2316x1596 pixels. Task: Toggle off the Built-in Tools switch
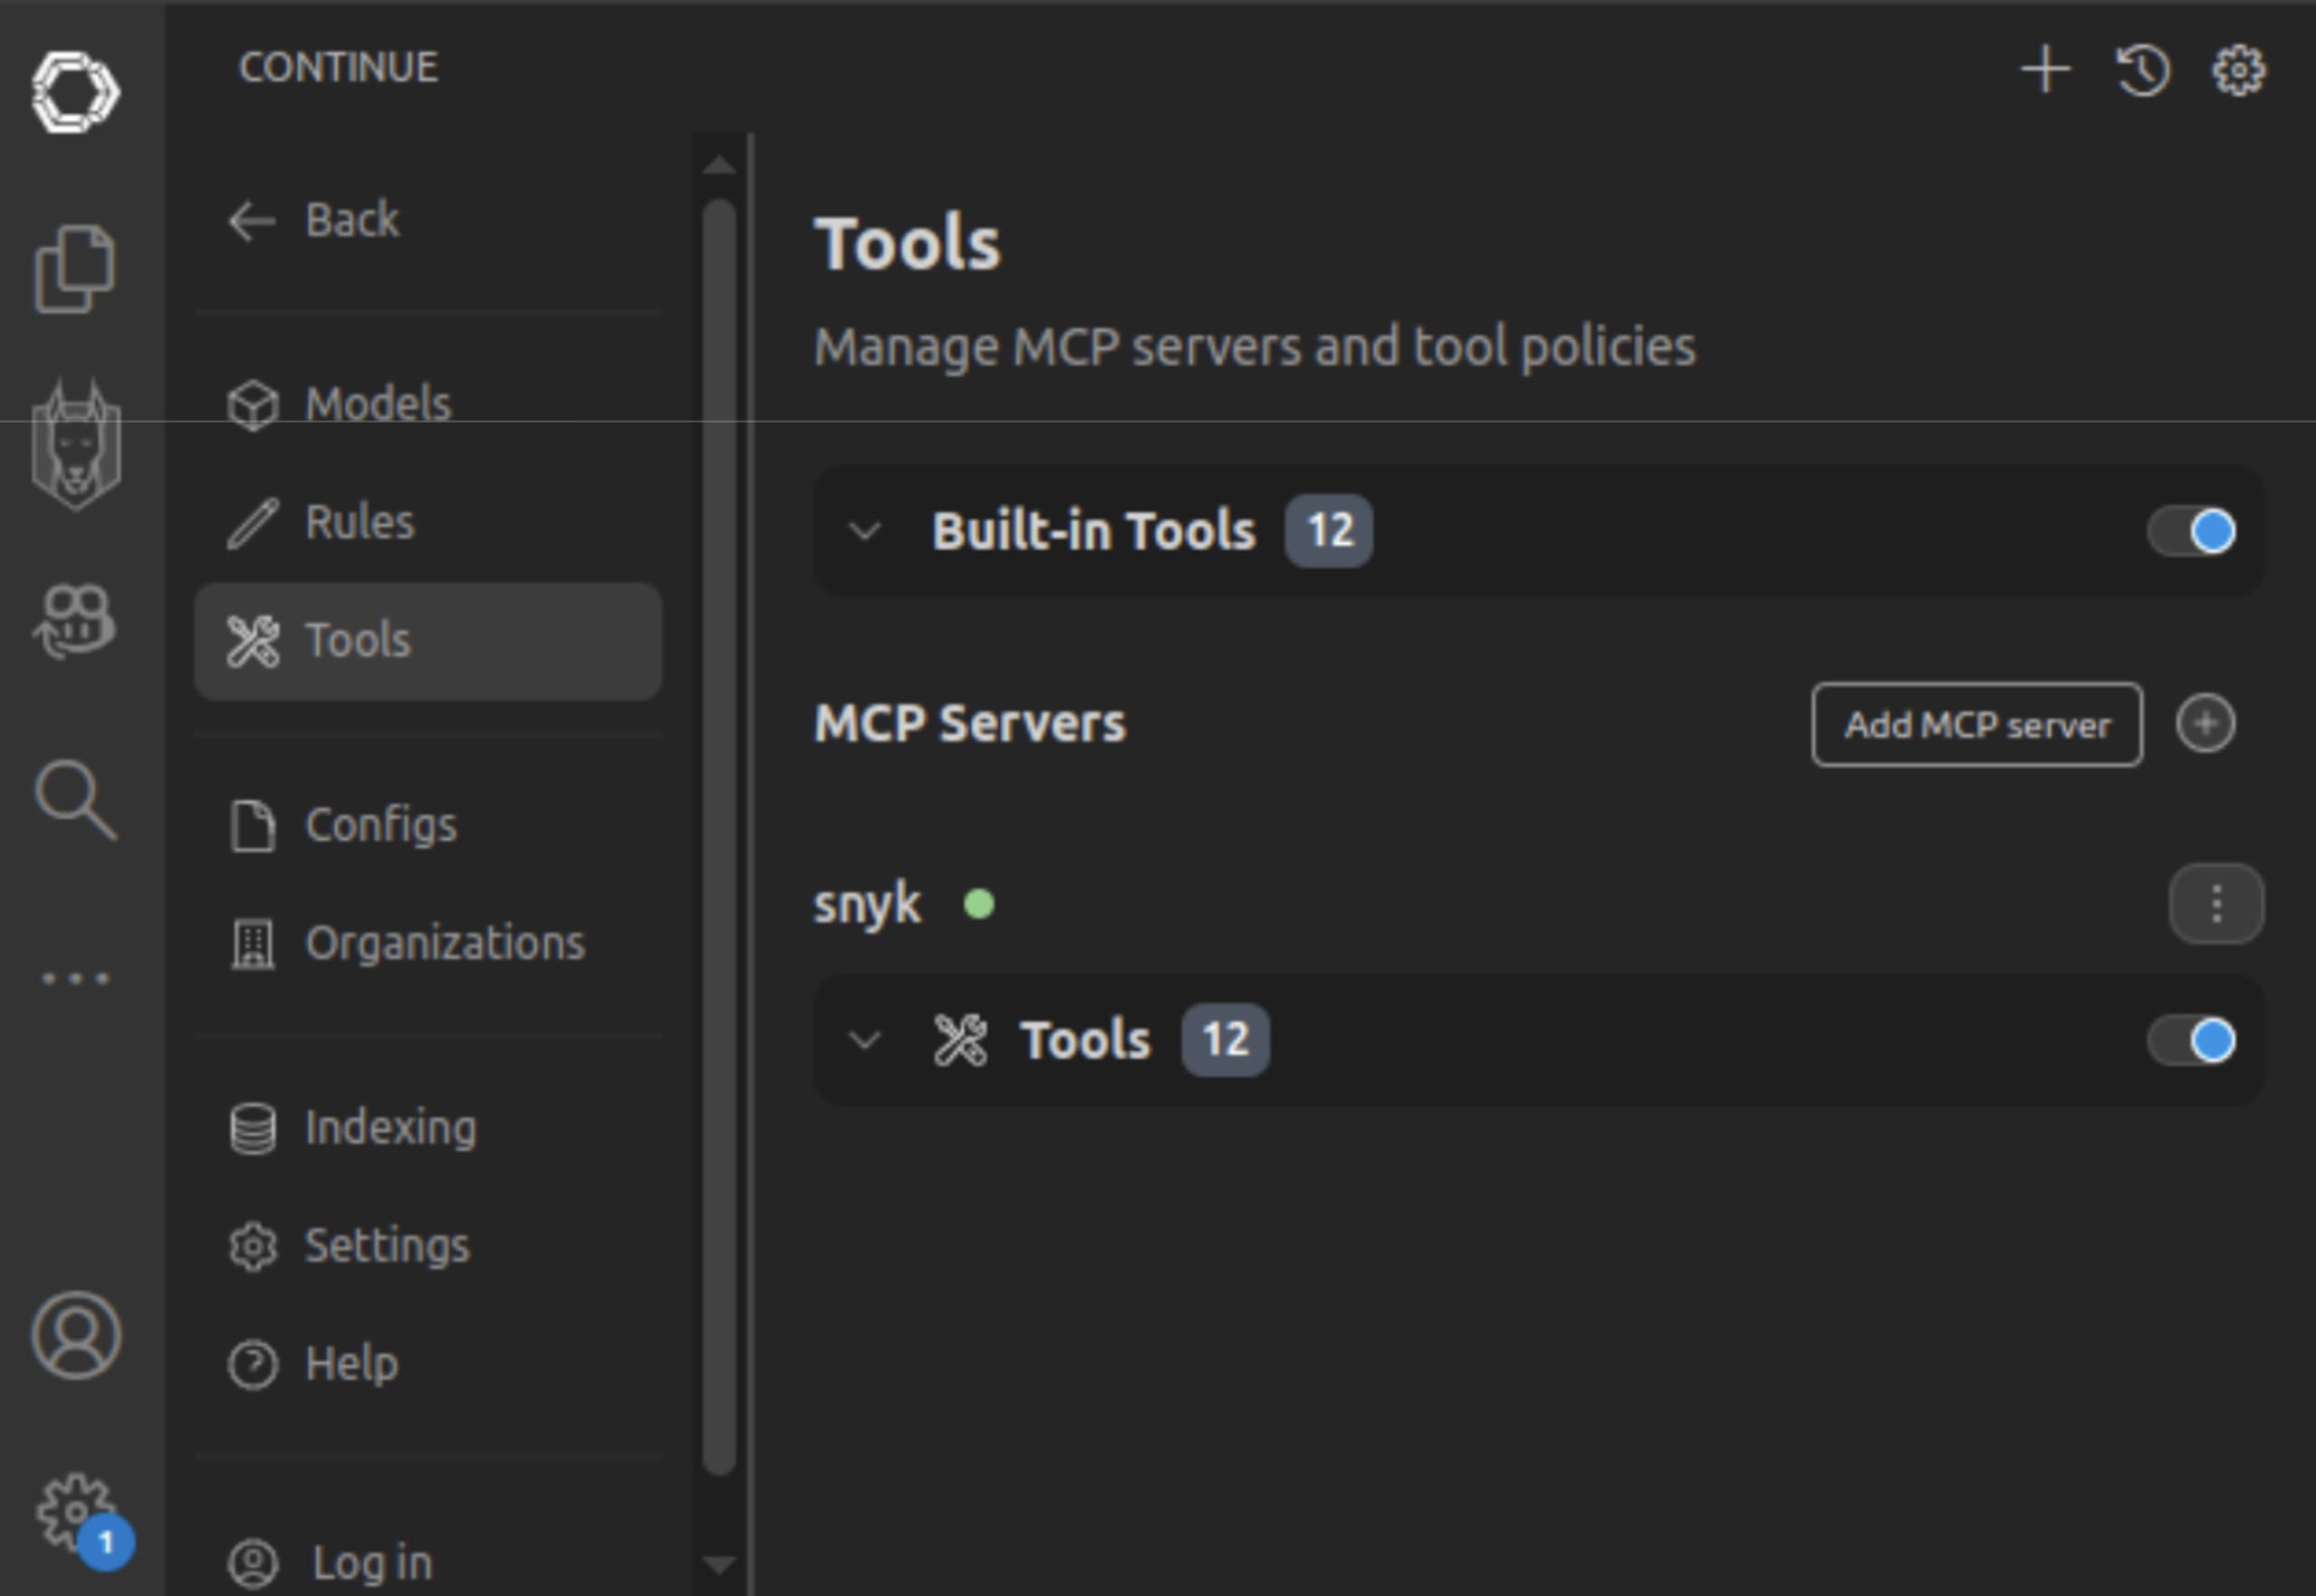(2192, 531)
